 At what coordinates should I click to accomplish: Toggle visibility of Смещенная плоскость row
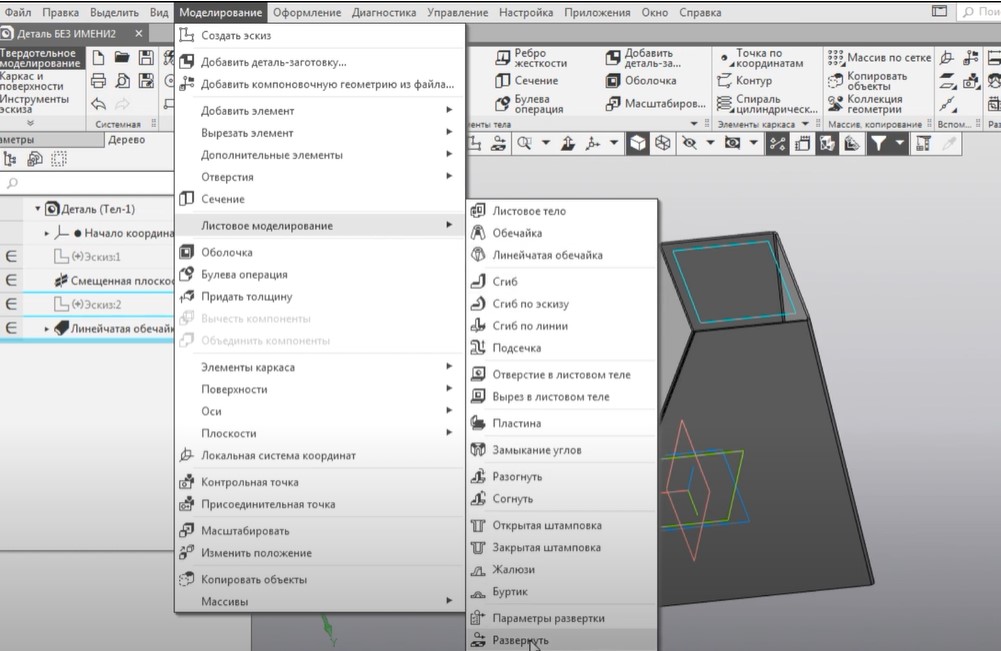pos(11,280)
